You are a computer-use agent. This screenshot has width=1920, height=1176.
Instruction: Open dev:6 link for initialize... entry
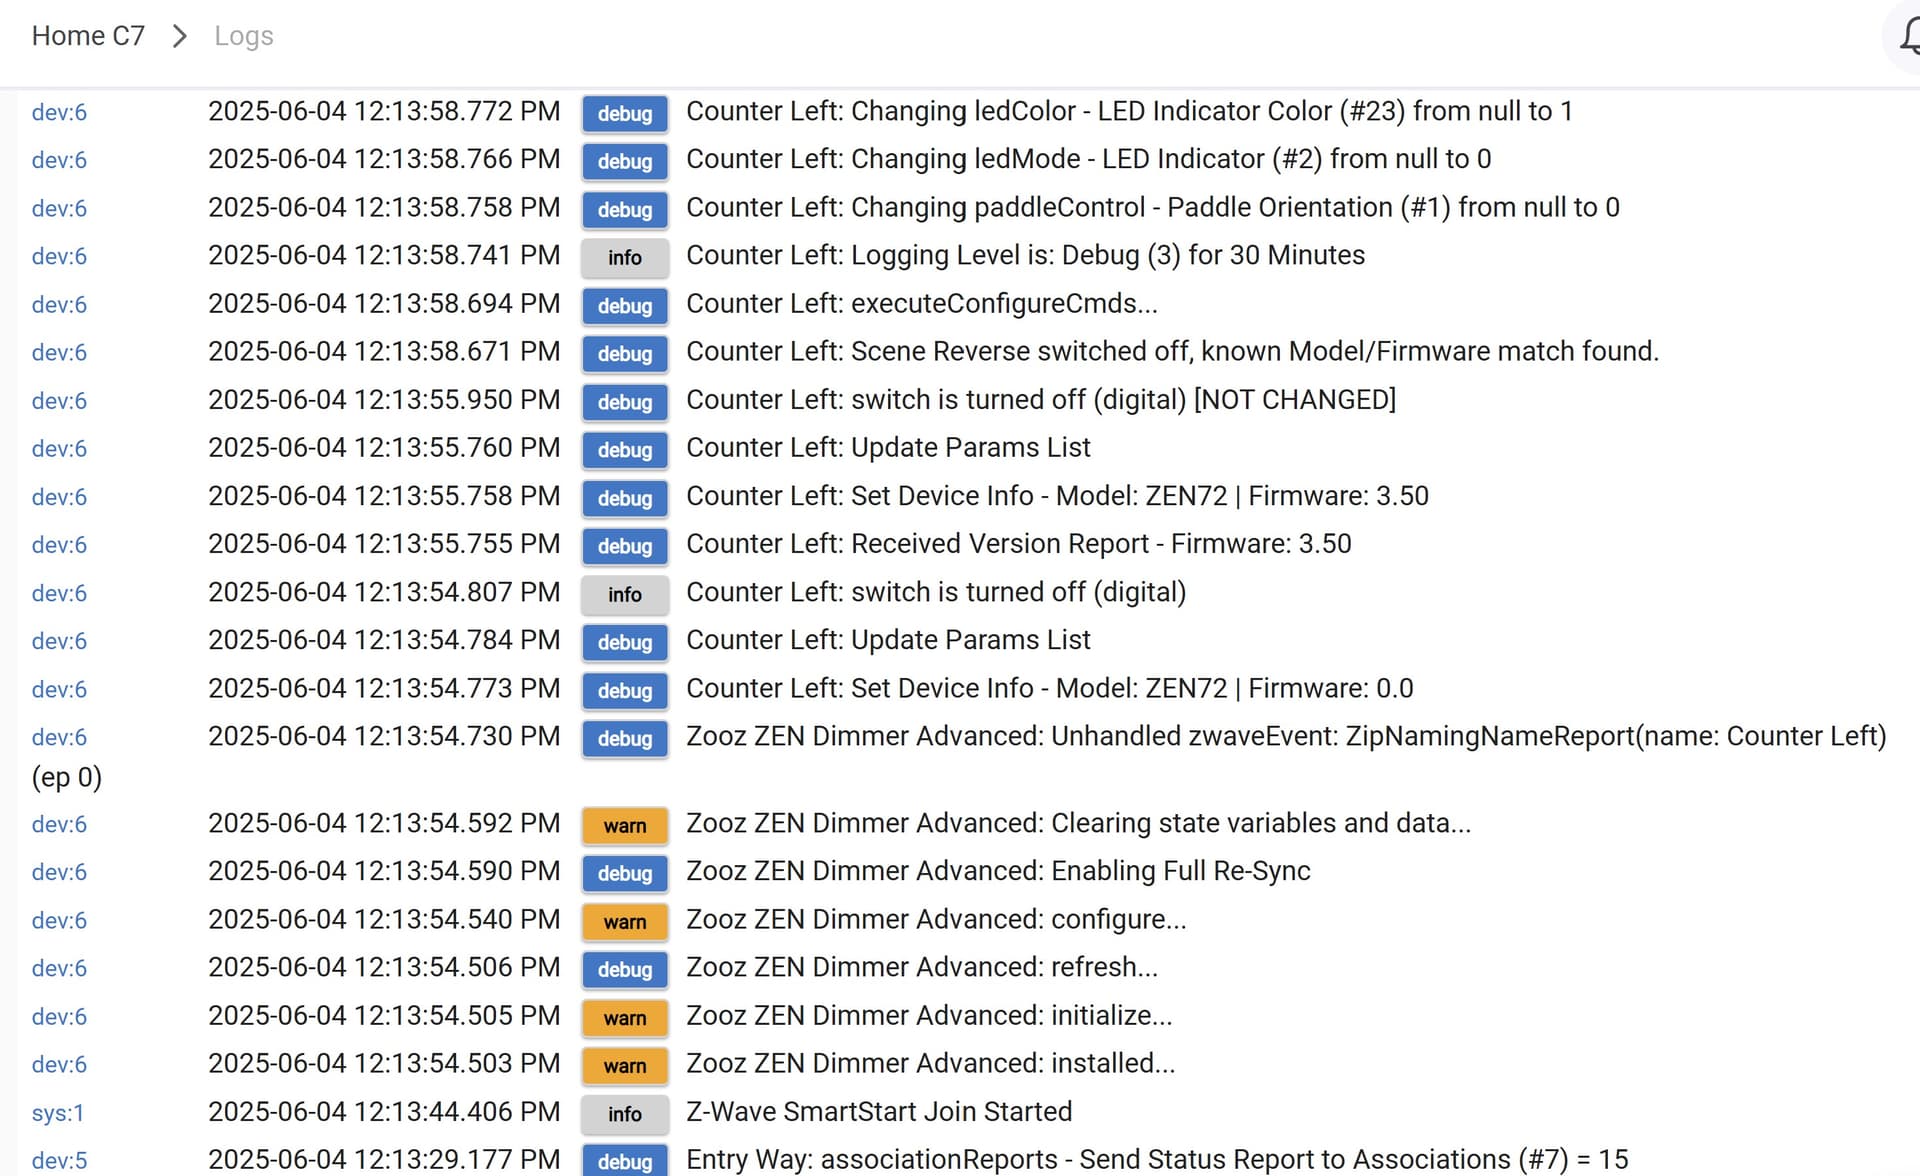point(59,1016)
